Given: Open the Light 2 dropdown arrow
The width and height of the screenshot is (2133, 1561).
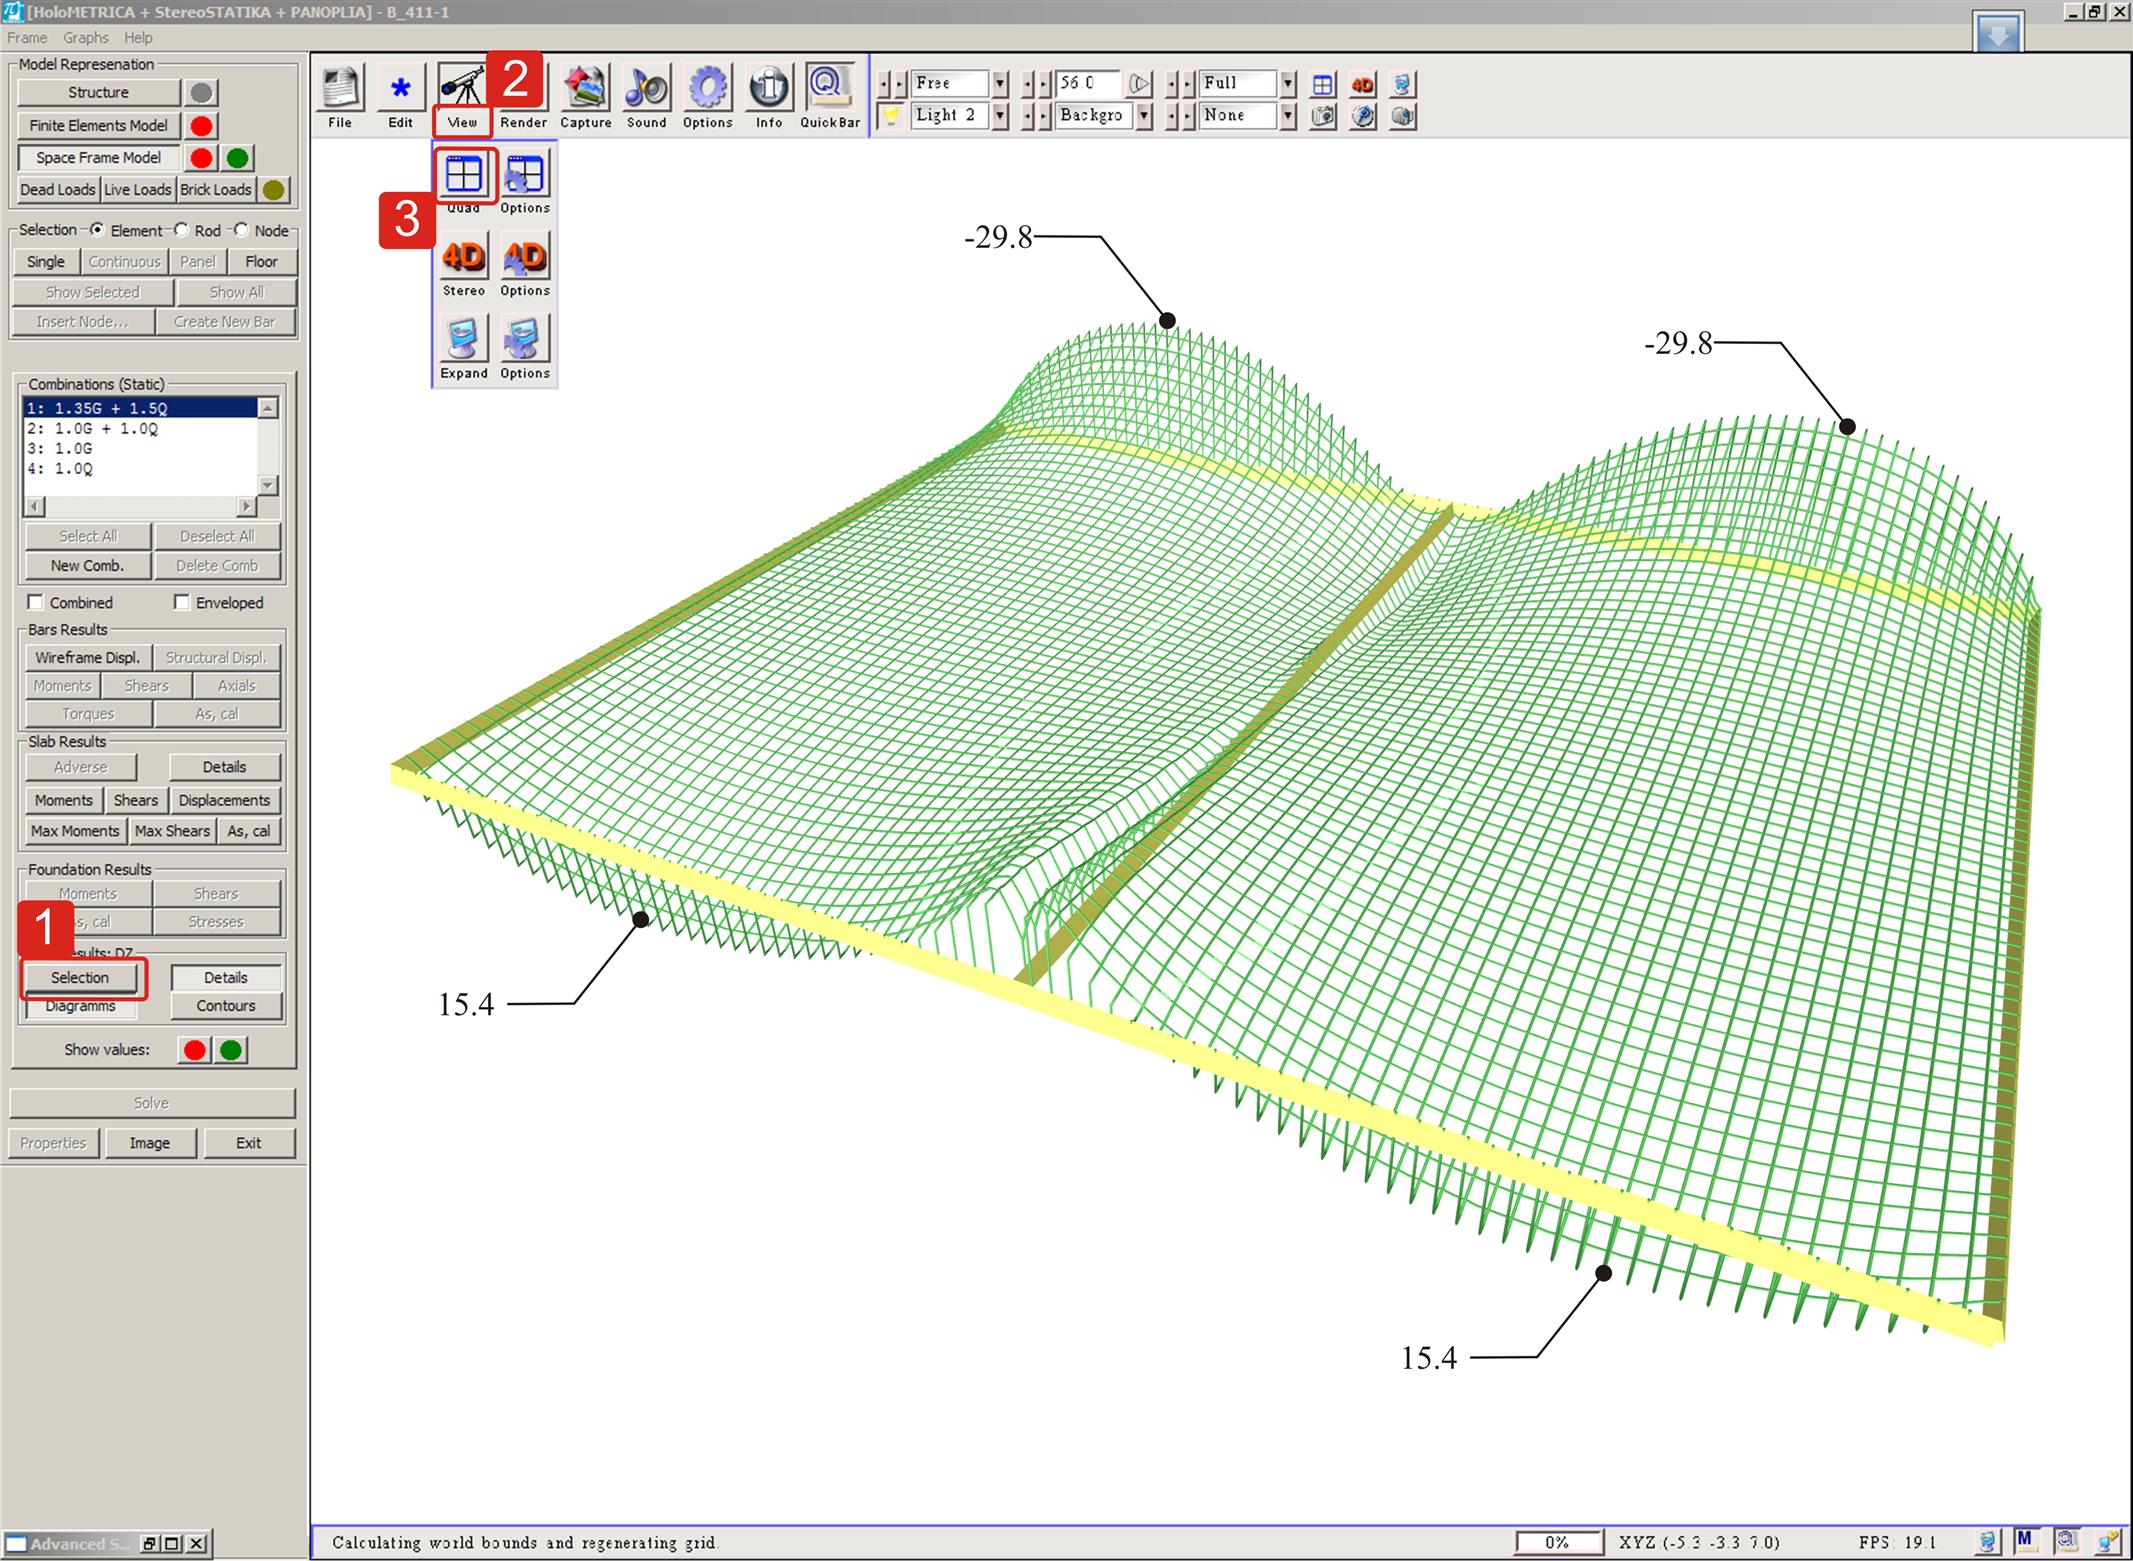Looking at the screenshot, I should pos(1000,115).
